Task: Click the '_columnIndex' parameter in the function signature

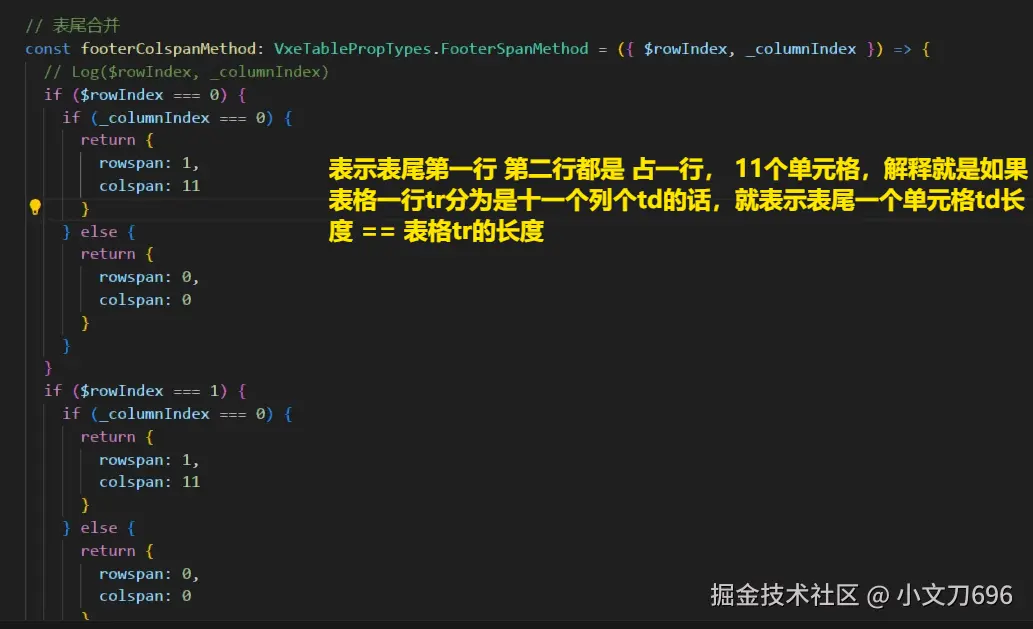Action: pyautogui.click(x=800, y=49)
